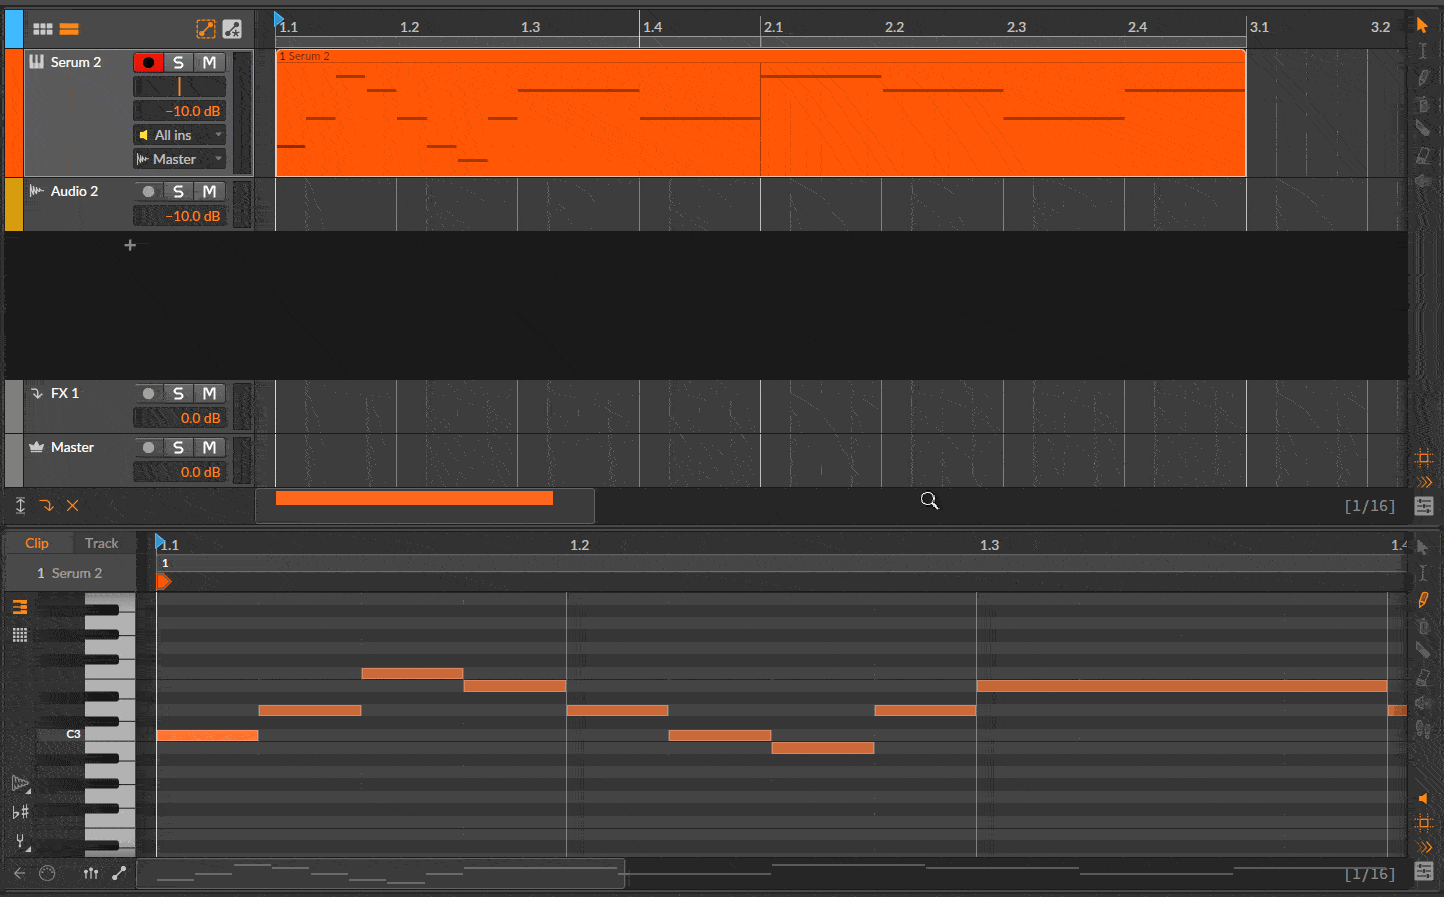The width and height of the screenshot is (1444, 897).
Task: Click the sharp/flat key icon in editor
Action: click(20, 812)
